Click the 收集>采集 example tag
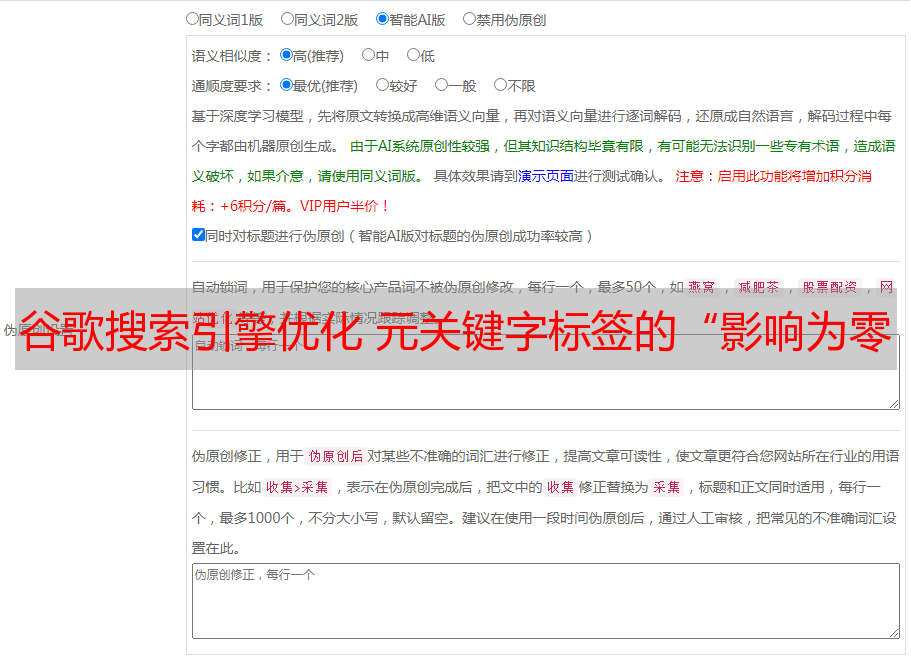Image resolution: width=911 pixels, height=658 pixels. [x=297, y=487]
